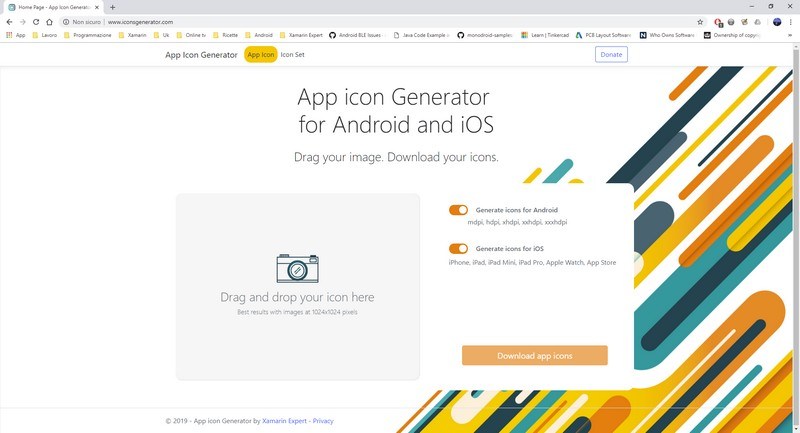Switch to the Icon Set nav tab

point(292,55)
